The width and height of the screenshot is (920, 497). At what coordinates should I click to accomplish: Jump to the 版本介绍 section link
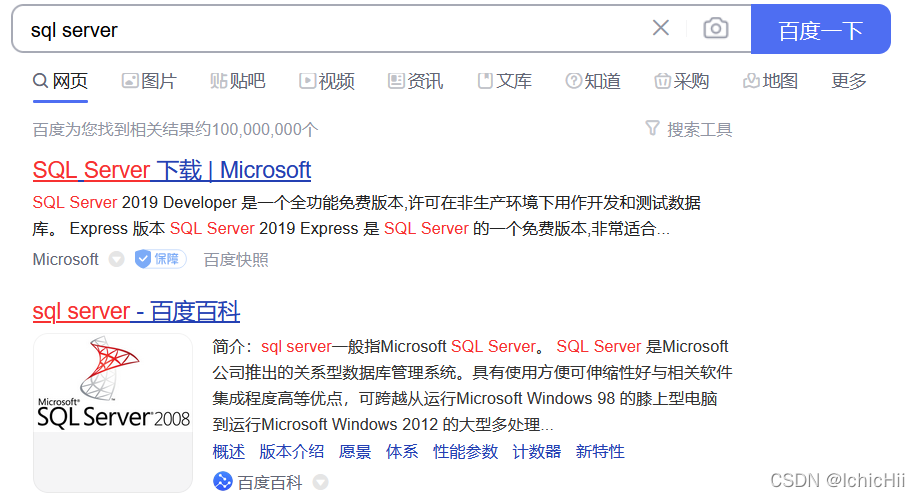click(292, 452)
